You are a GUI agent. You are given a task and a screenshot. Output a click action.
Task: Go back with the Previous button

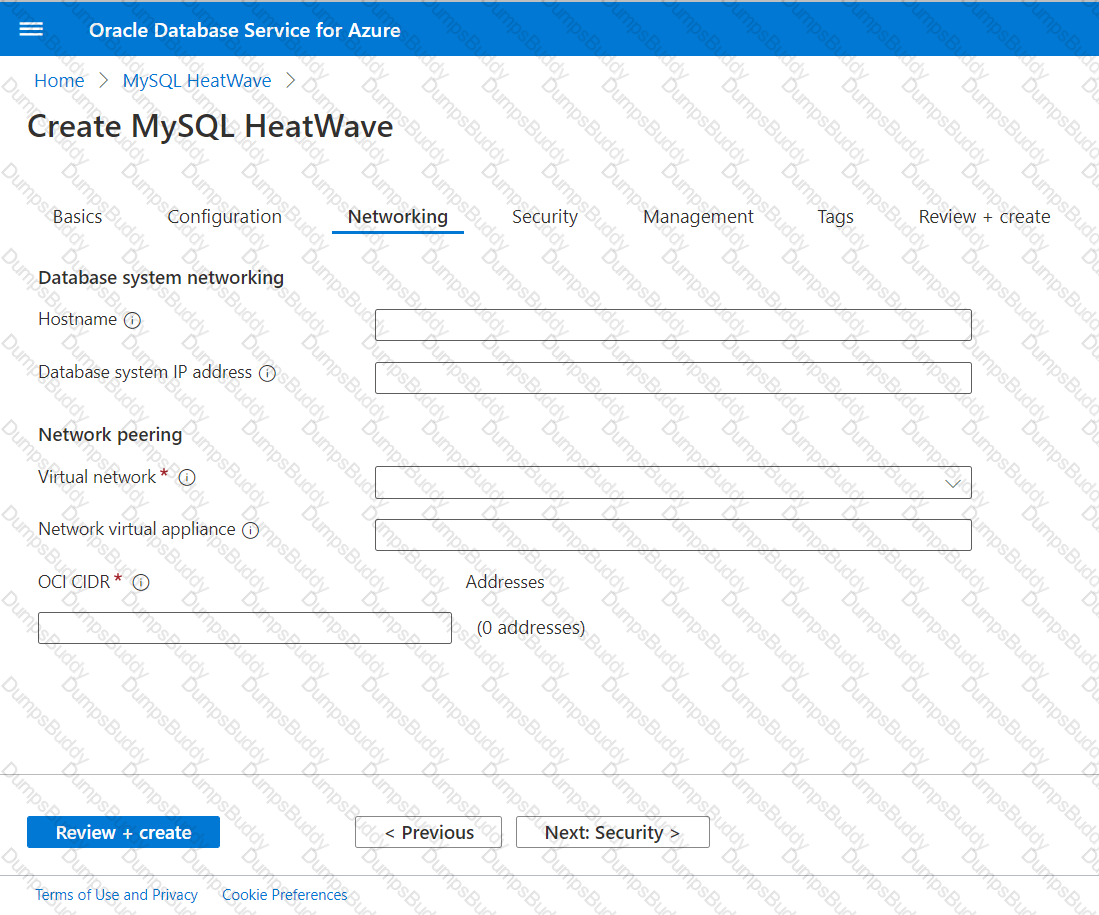coord(428,832)
